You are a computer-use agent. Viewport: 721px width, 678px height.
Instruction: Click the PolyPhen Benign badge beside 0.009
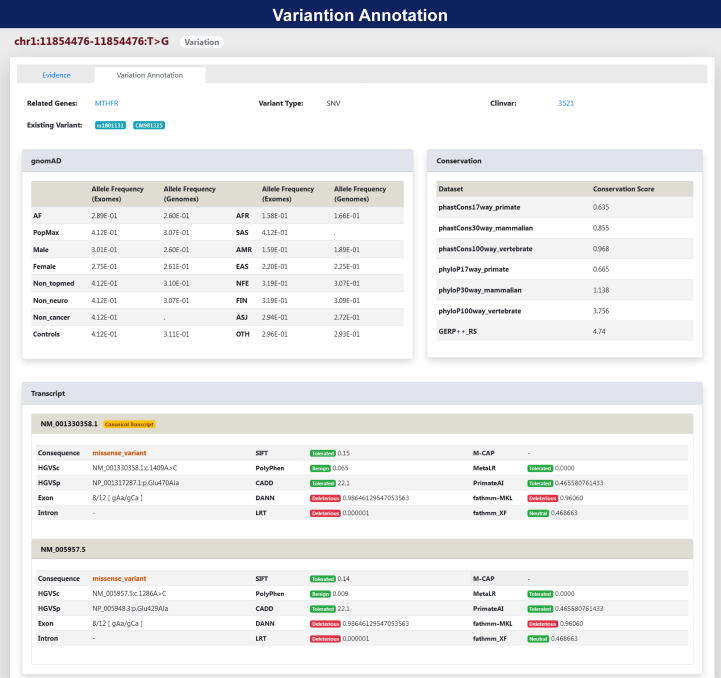[320, 594]
